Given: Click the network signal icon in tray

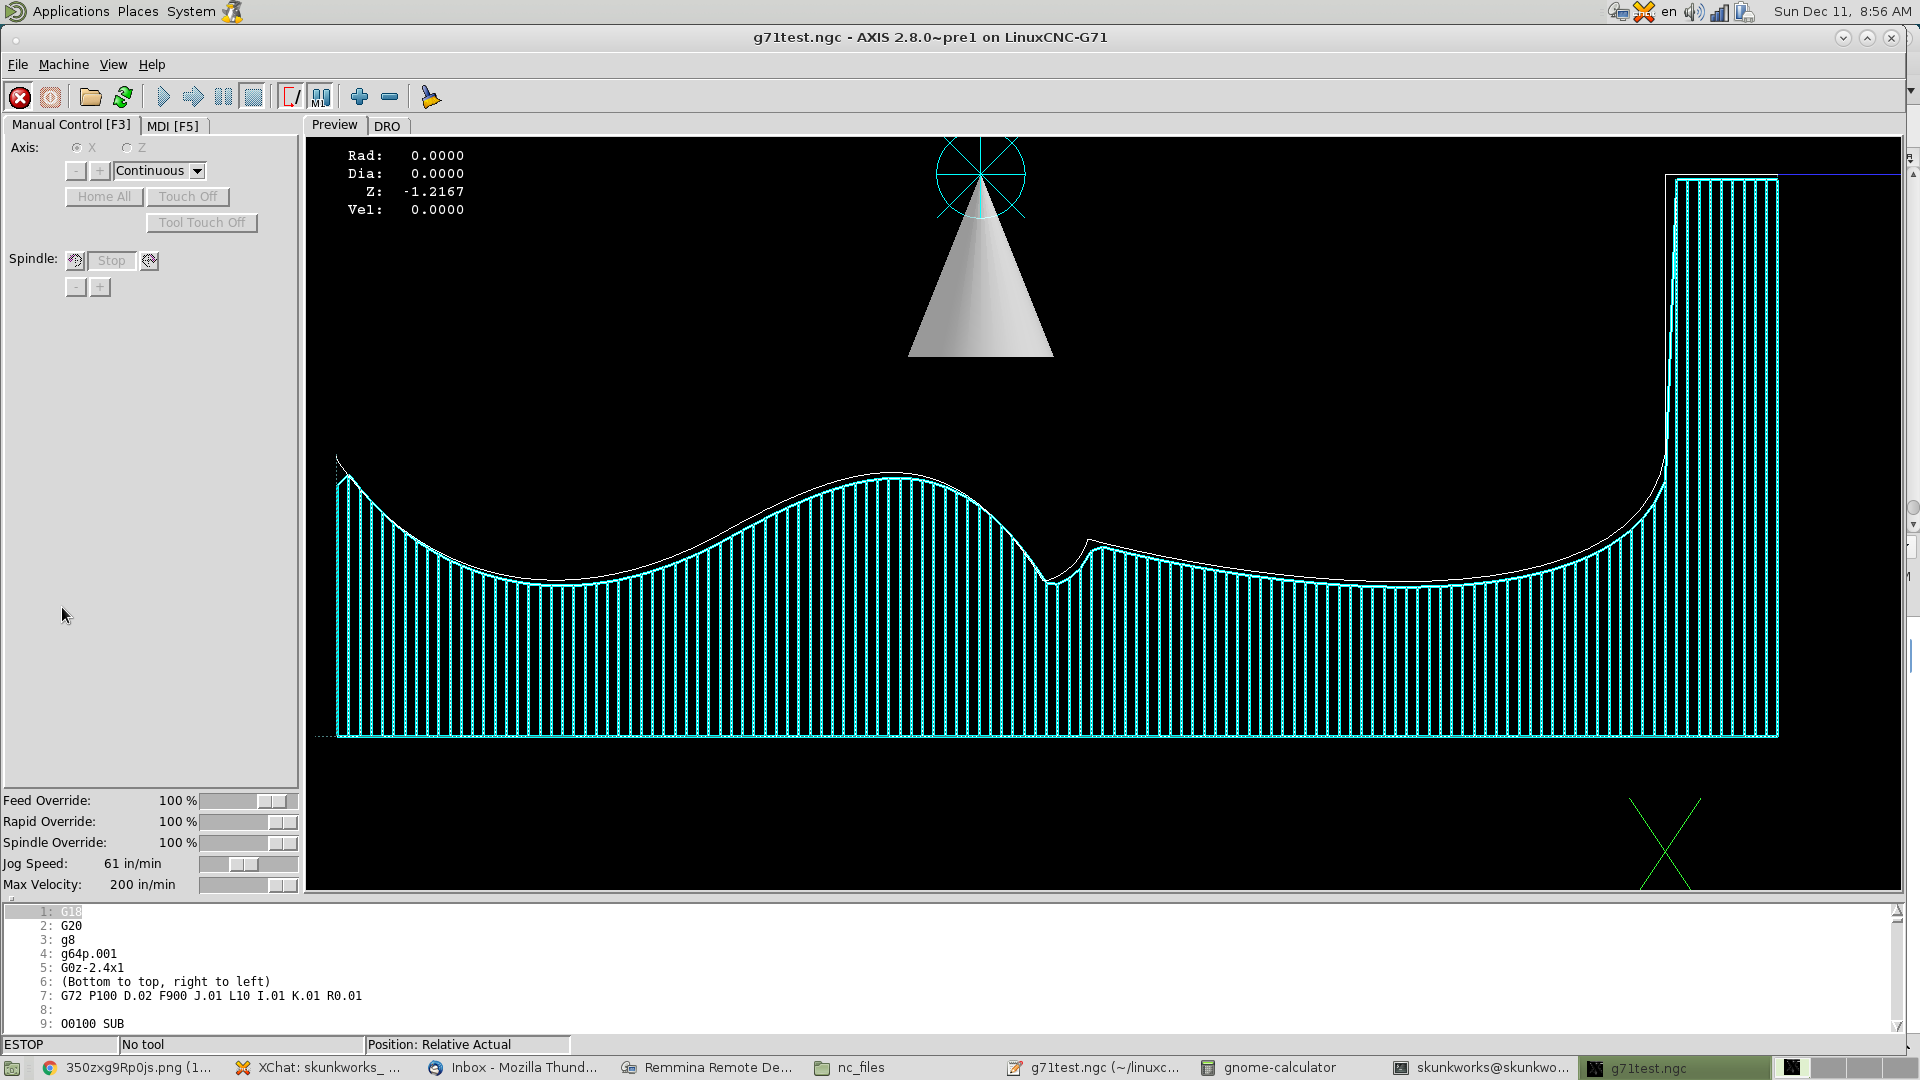Looking at the screenshot, I should click(1719, 12).
